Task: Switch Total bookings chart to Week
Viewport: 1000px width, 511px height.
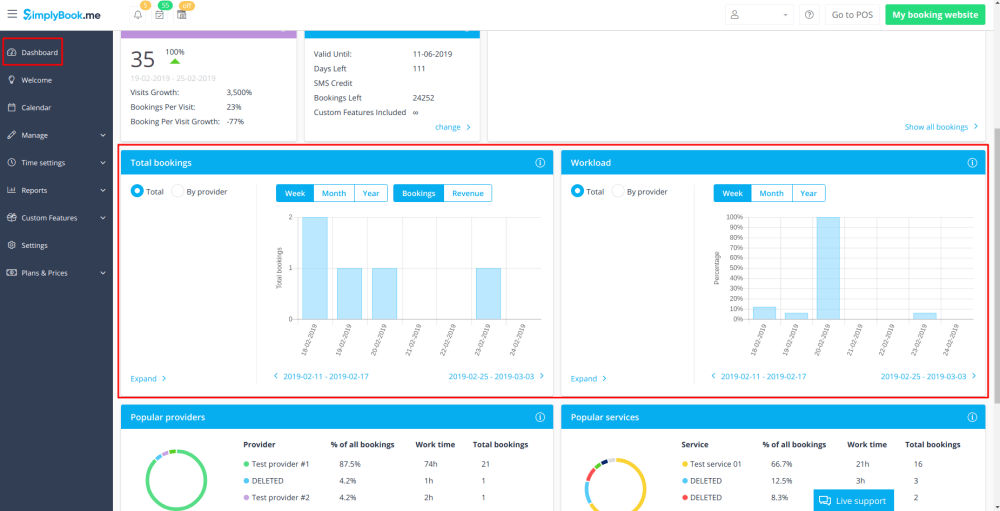Action: pyautogui.click(x=295, y=193)
